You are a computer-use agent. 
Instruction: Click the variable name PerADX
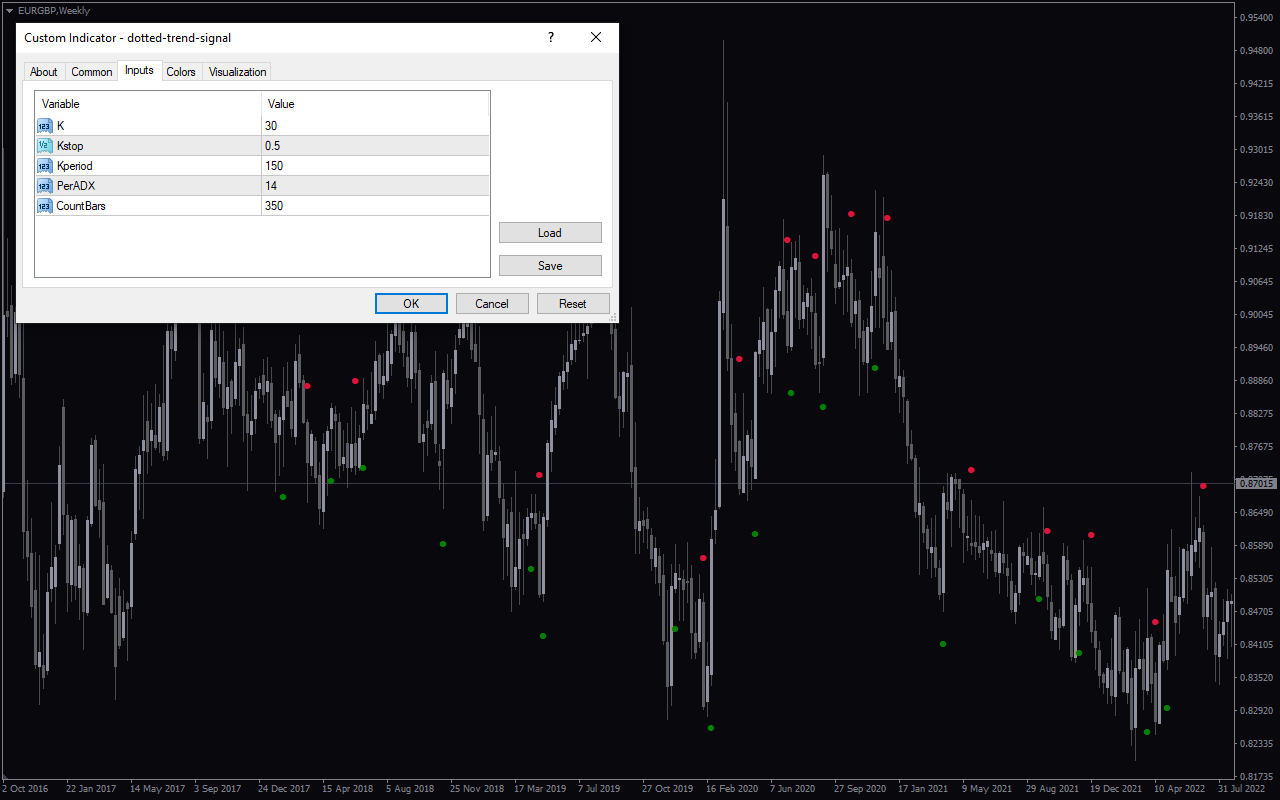(x=76, y=186)
